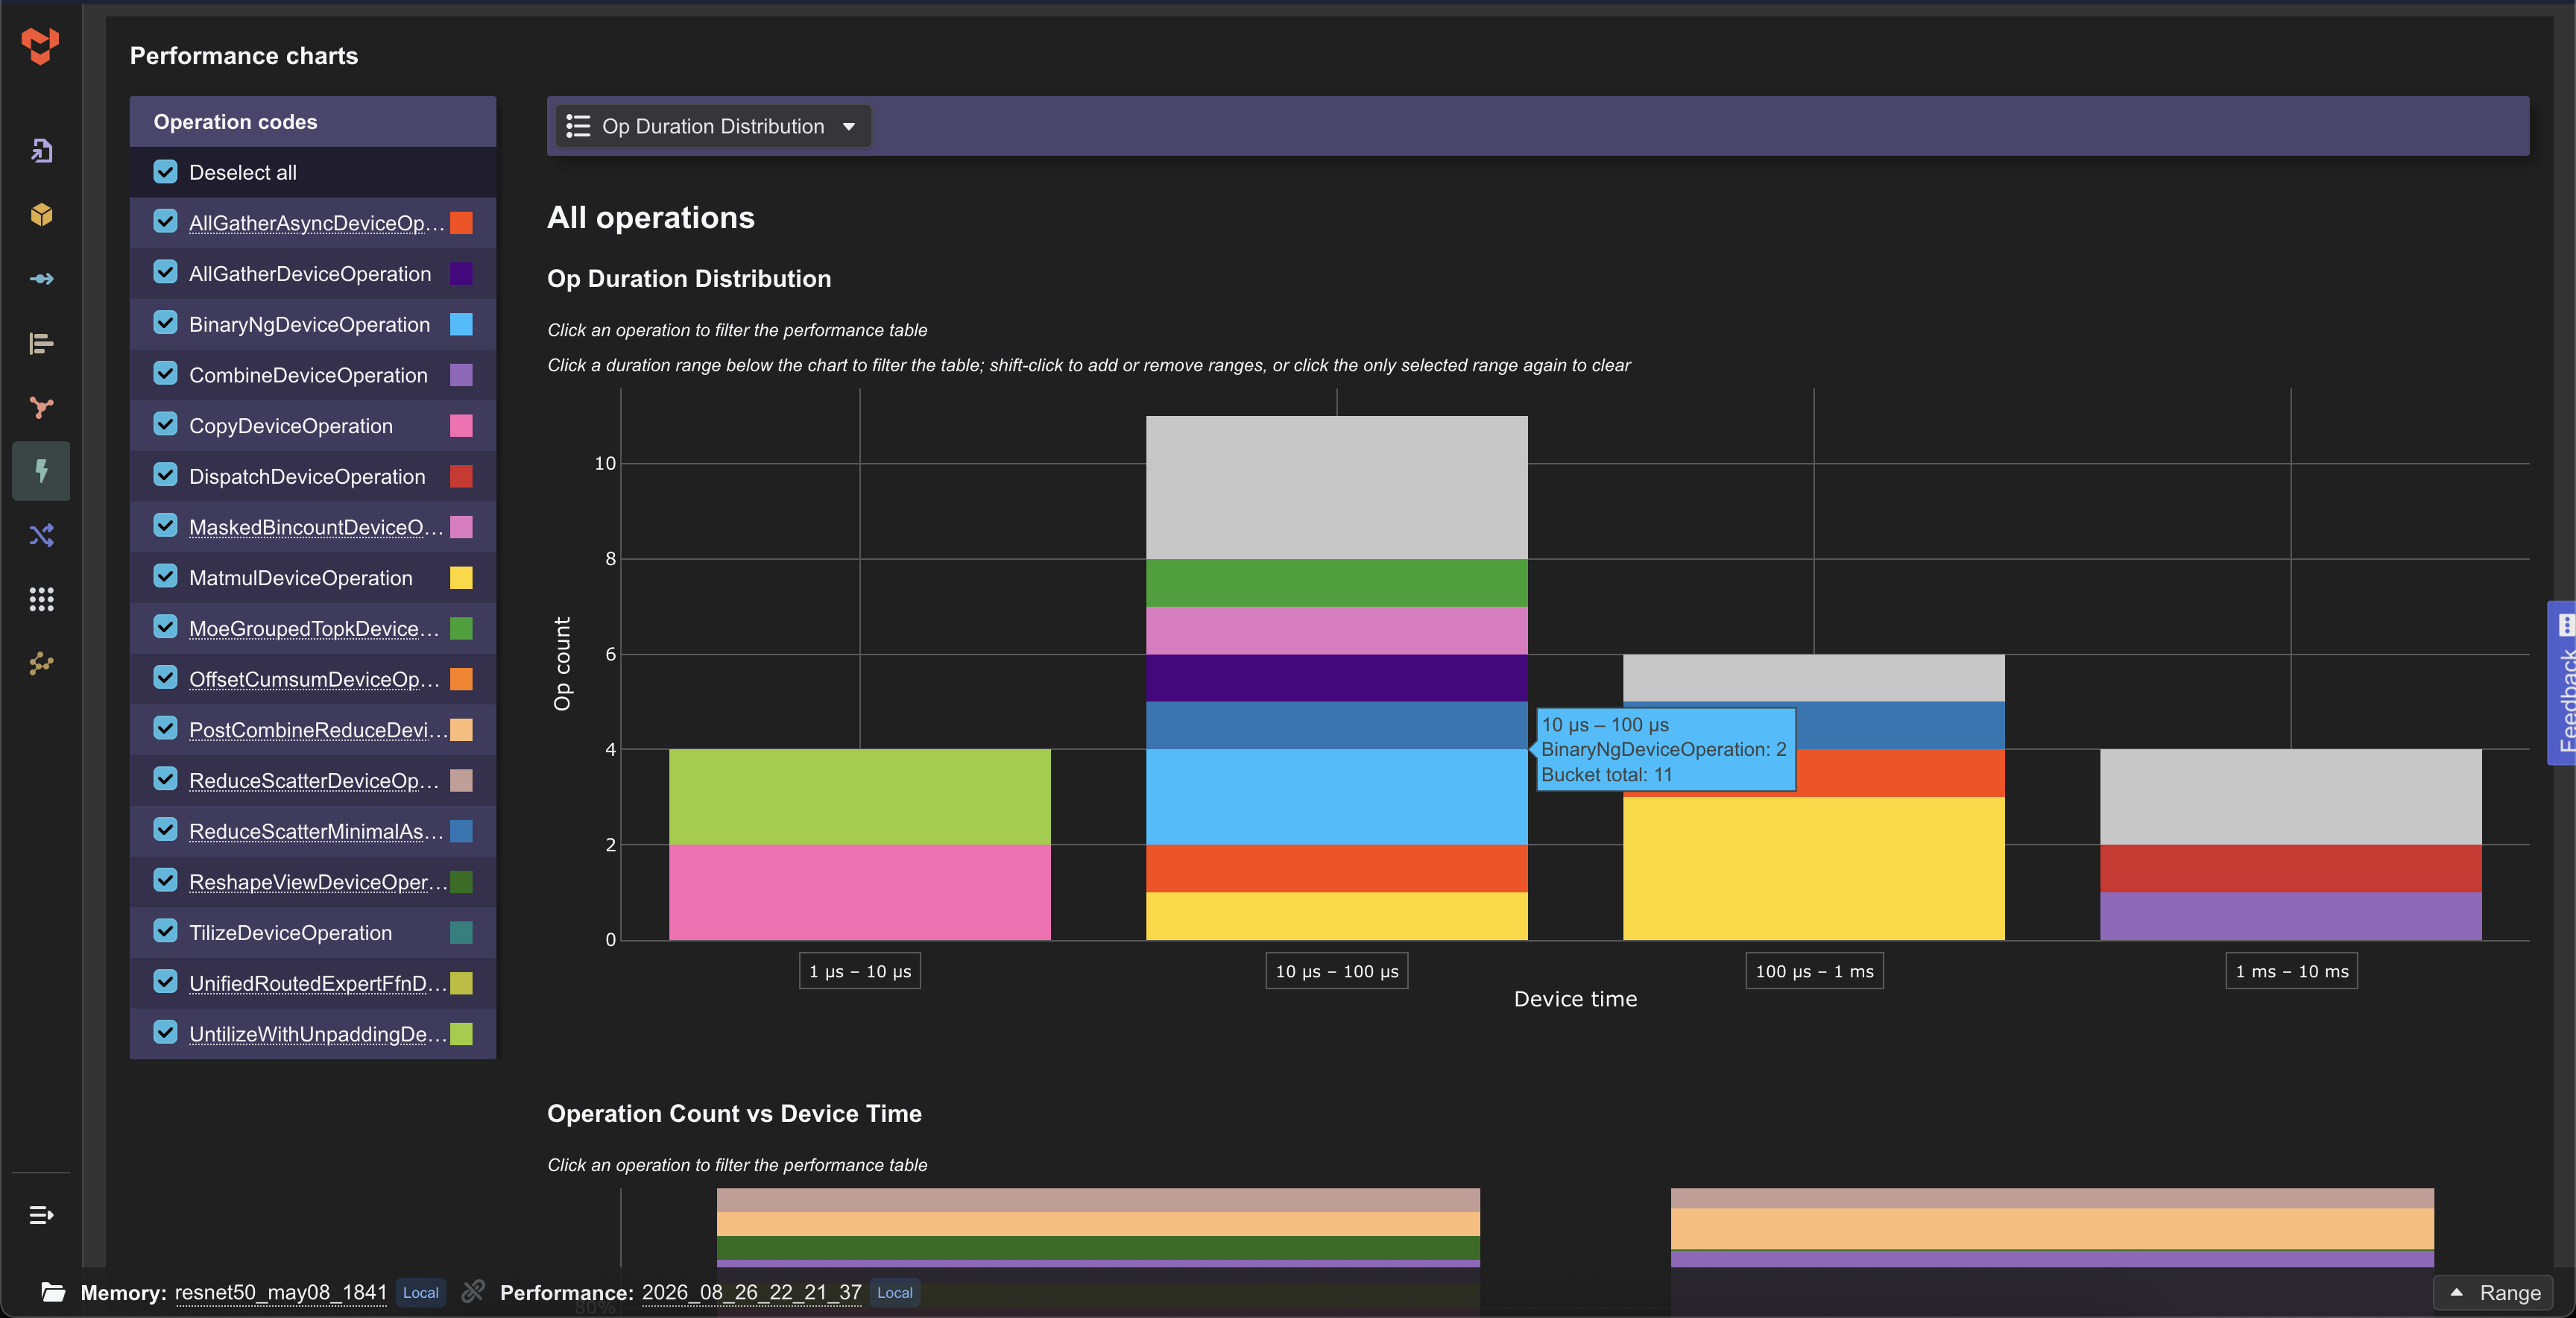Open the shuffle arrows icon in sidebar
Viewport: 2576px width, 1318px height.
point(41,535)
